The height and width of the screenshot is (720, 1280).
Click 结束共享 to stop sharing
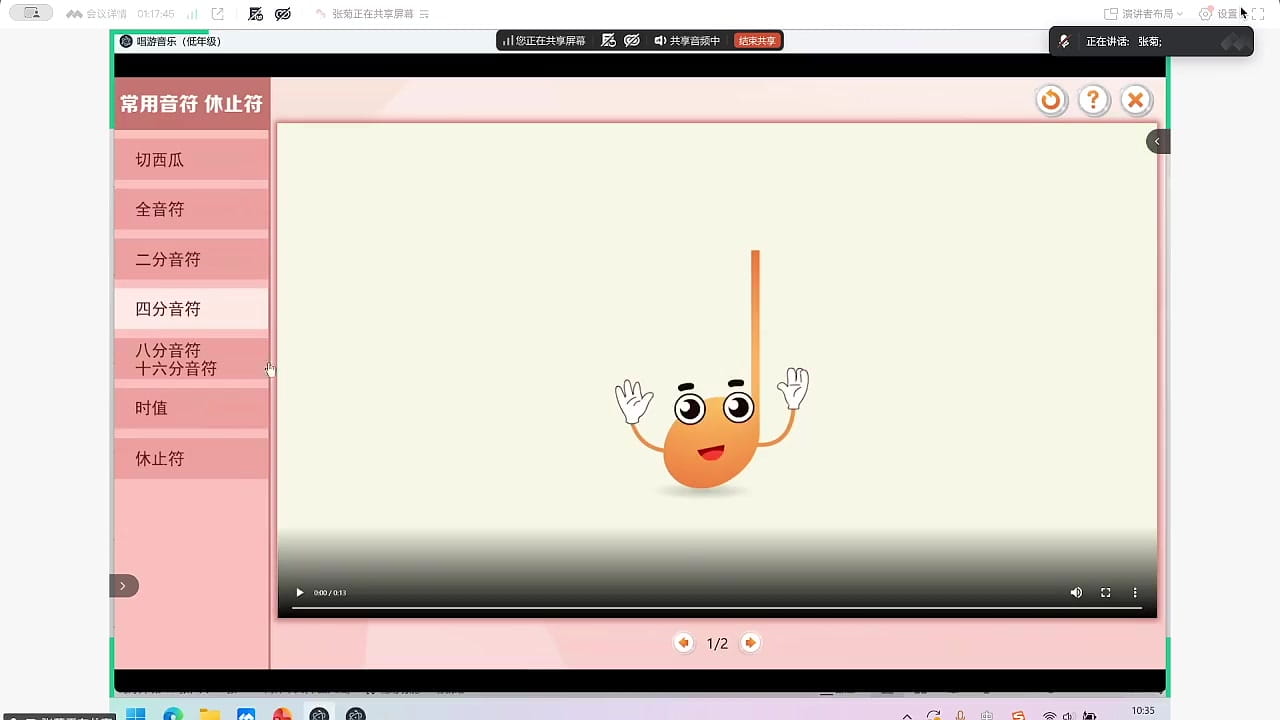(x=757, y=41)
